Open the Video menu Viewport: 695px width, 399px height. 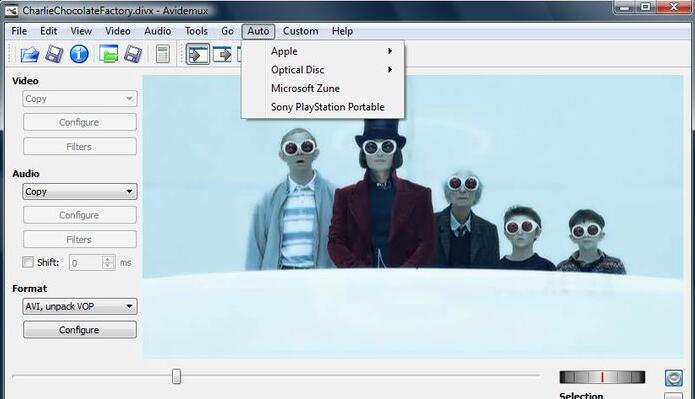pyautogui.click(x=118, y=31)
